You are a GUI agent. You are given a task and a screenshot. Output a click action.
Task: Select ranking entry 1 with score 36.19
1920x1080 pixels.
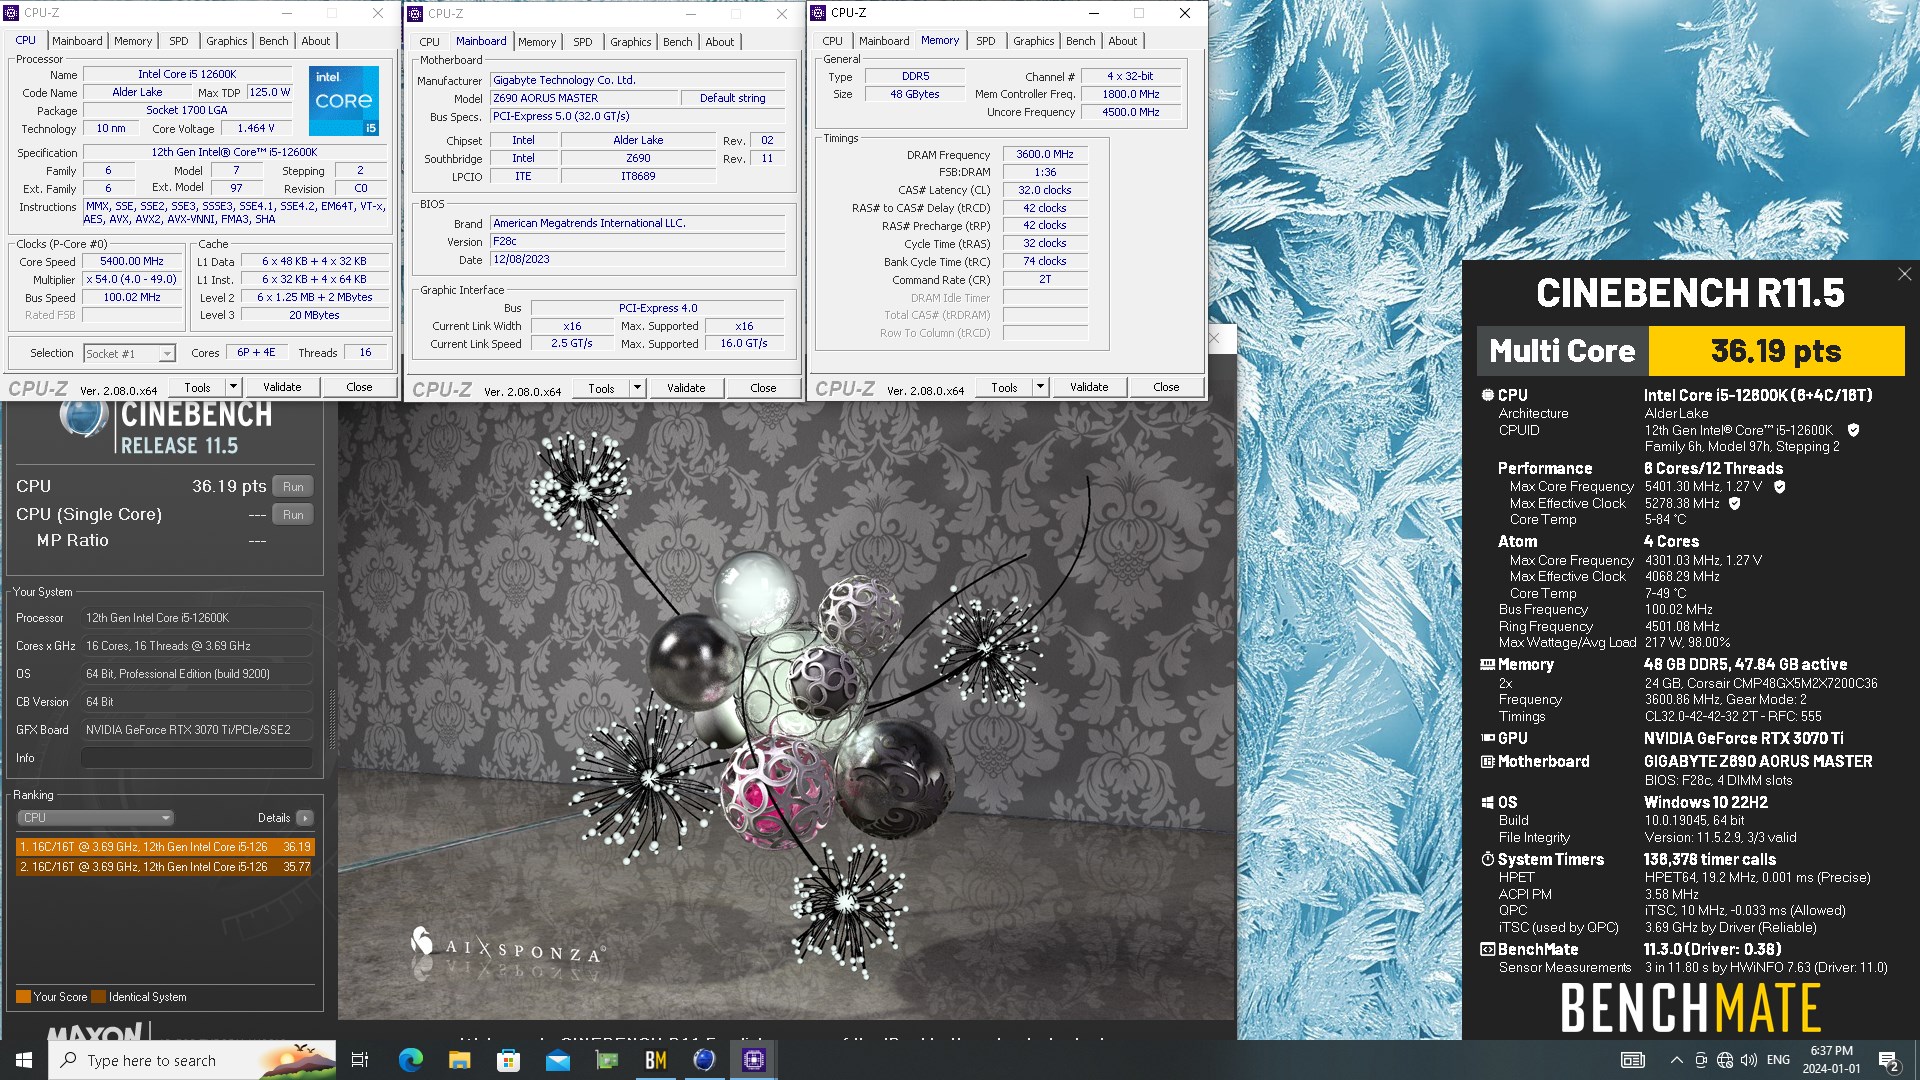click(165, 847)
